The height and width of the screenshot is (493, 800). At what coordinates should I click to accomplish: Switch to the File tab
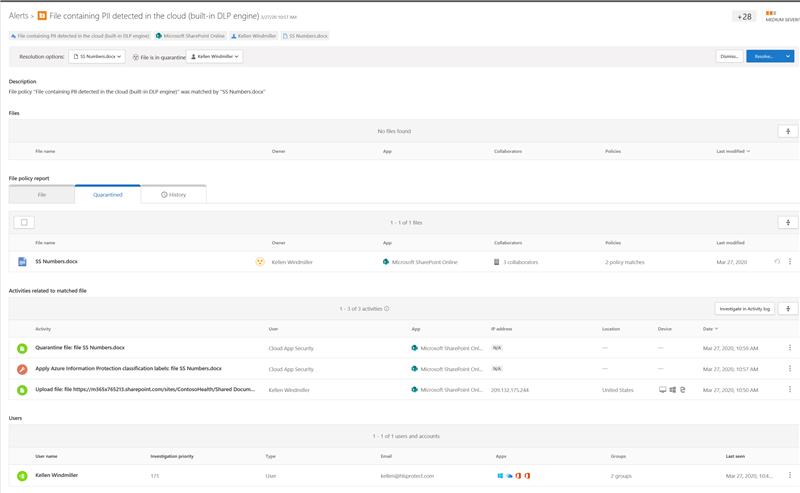point(42,194)
